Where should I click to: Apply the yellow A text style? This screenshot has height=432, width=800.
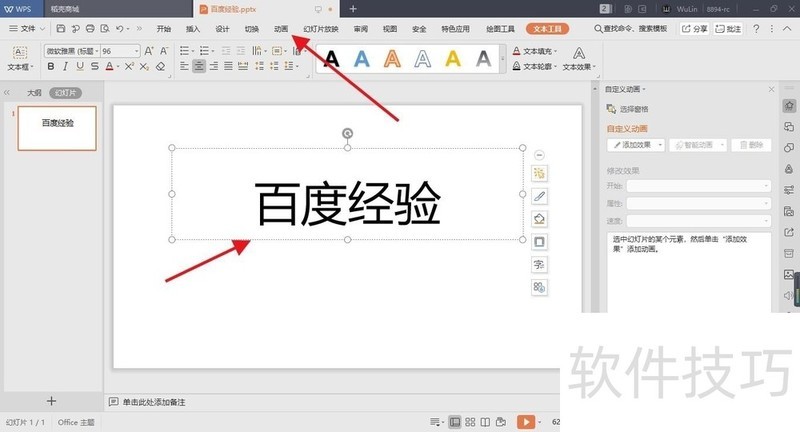[x=453, y=59]
